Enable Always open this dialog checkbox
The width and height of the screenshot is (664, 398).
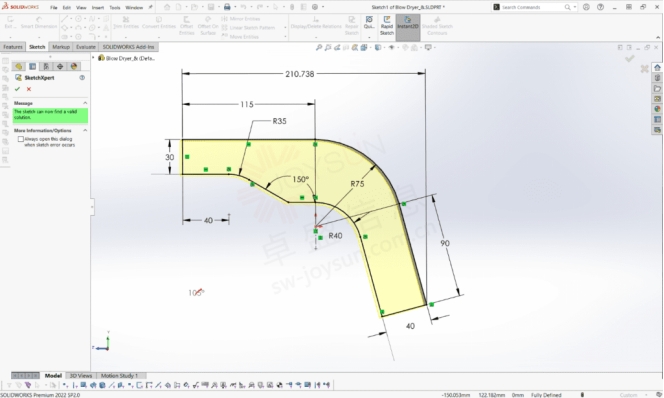[20, 139]
